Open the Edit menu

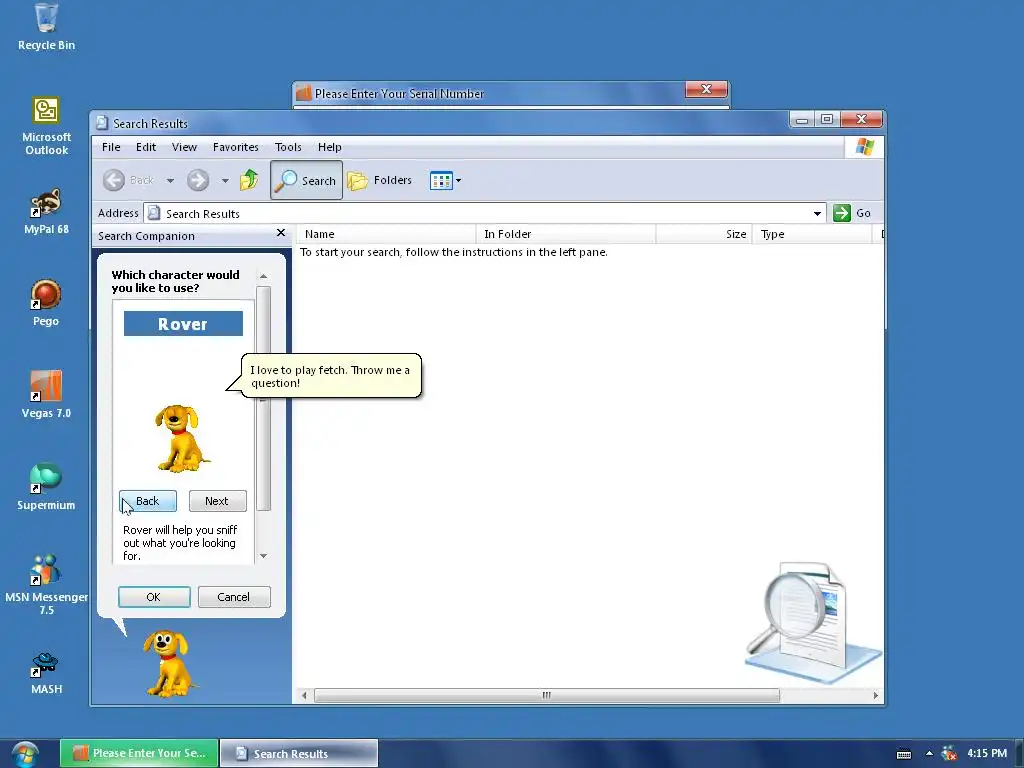146,147
